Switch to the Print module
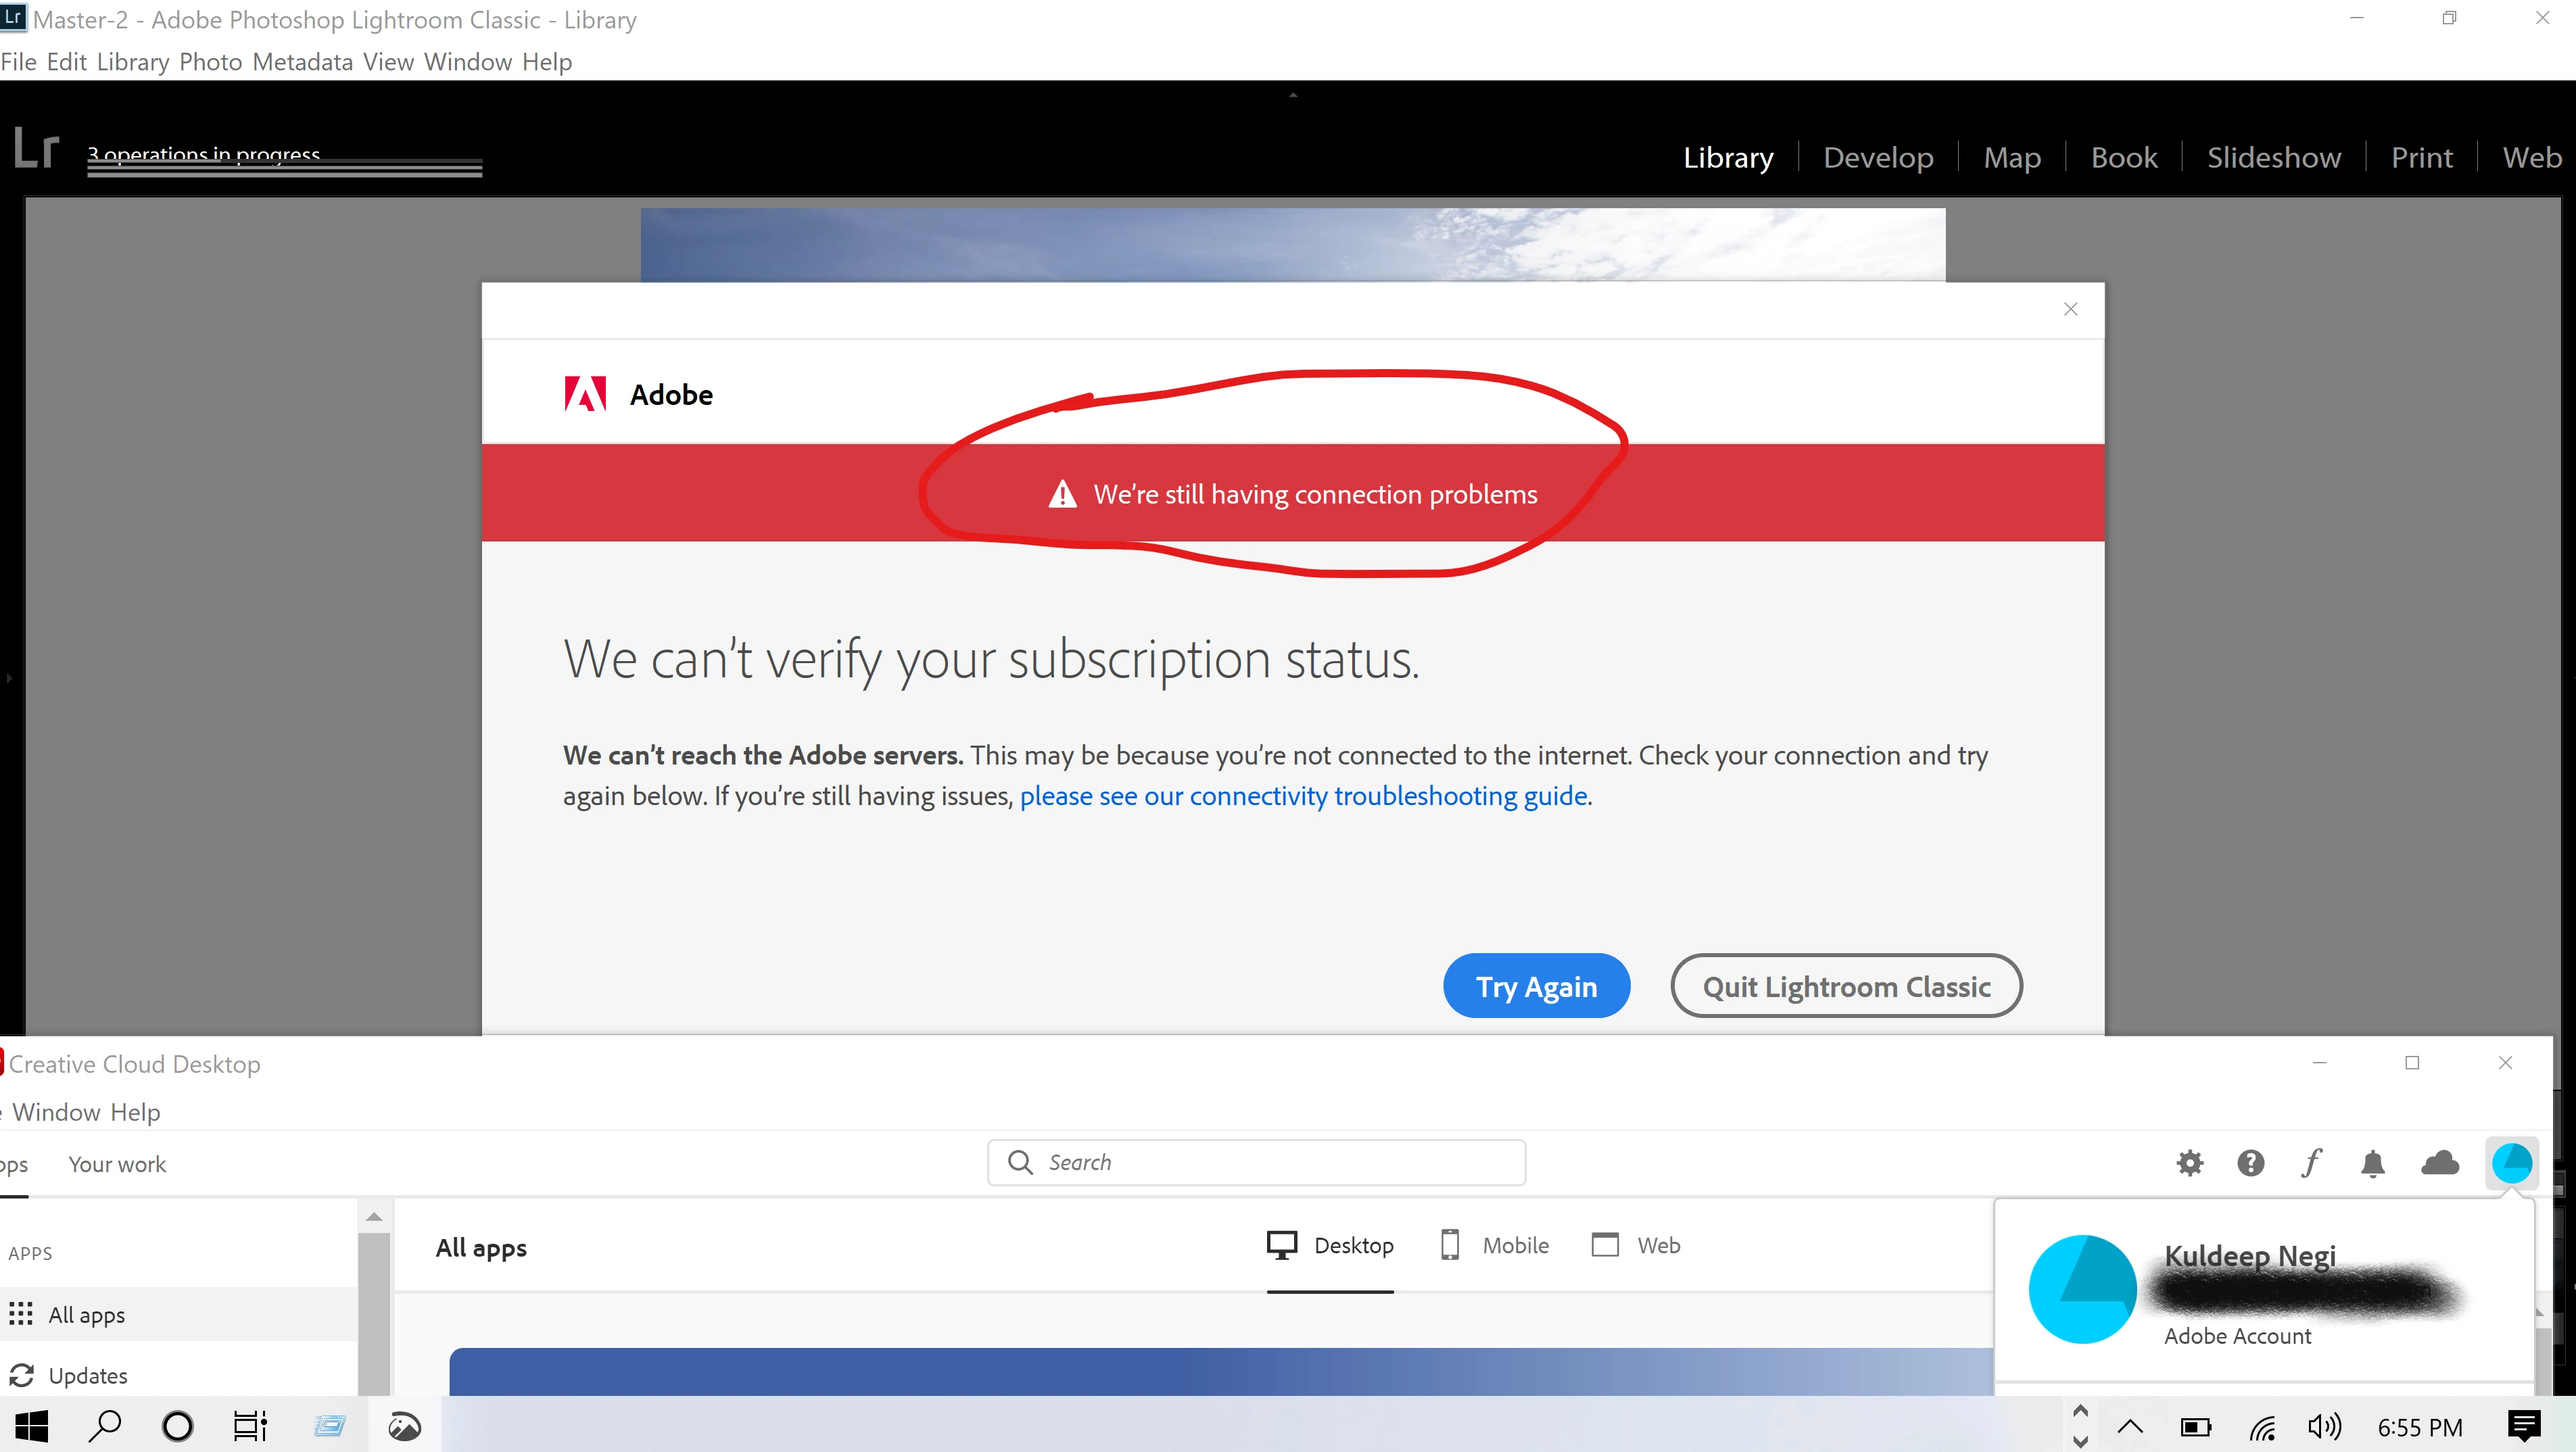 (2421, 158)
